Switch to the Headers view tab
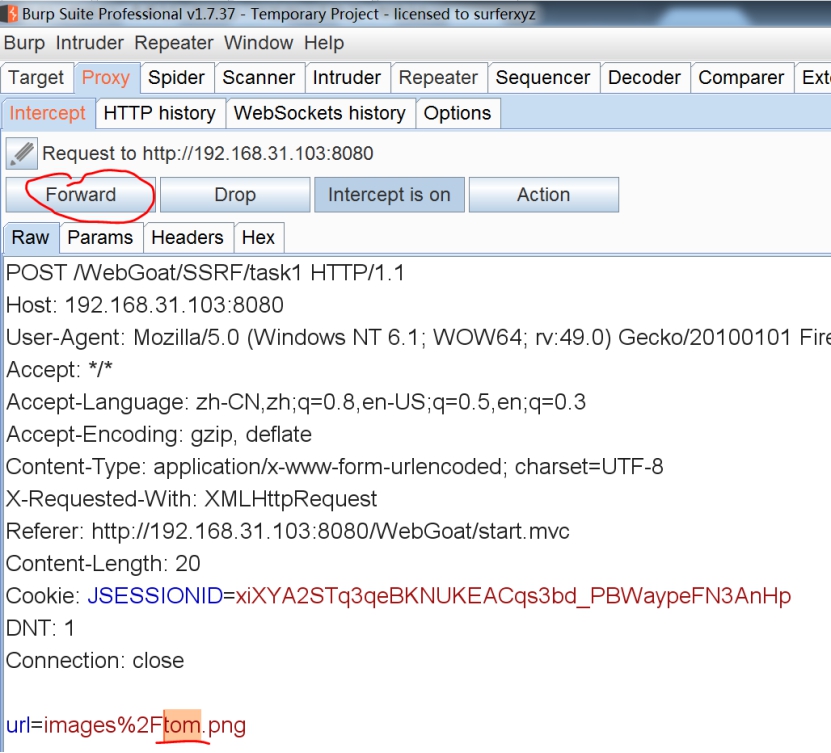Viewport: 831px width, 753px height. pyautogui.click(x=187, y=238)
